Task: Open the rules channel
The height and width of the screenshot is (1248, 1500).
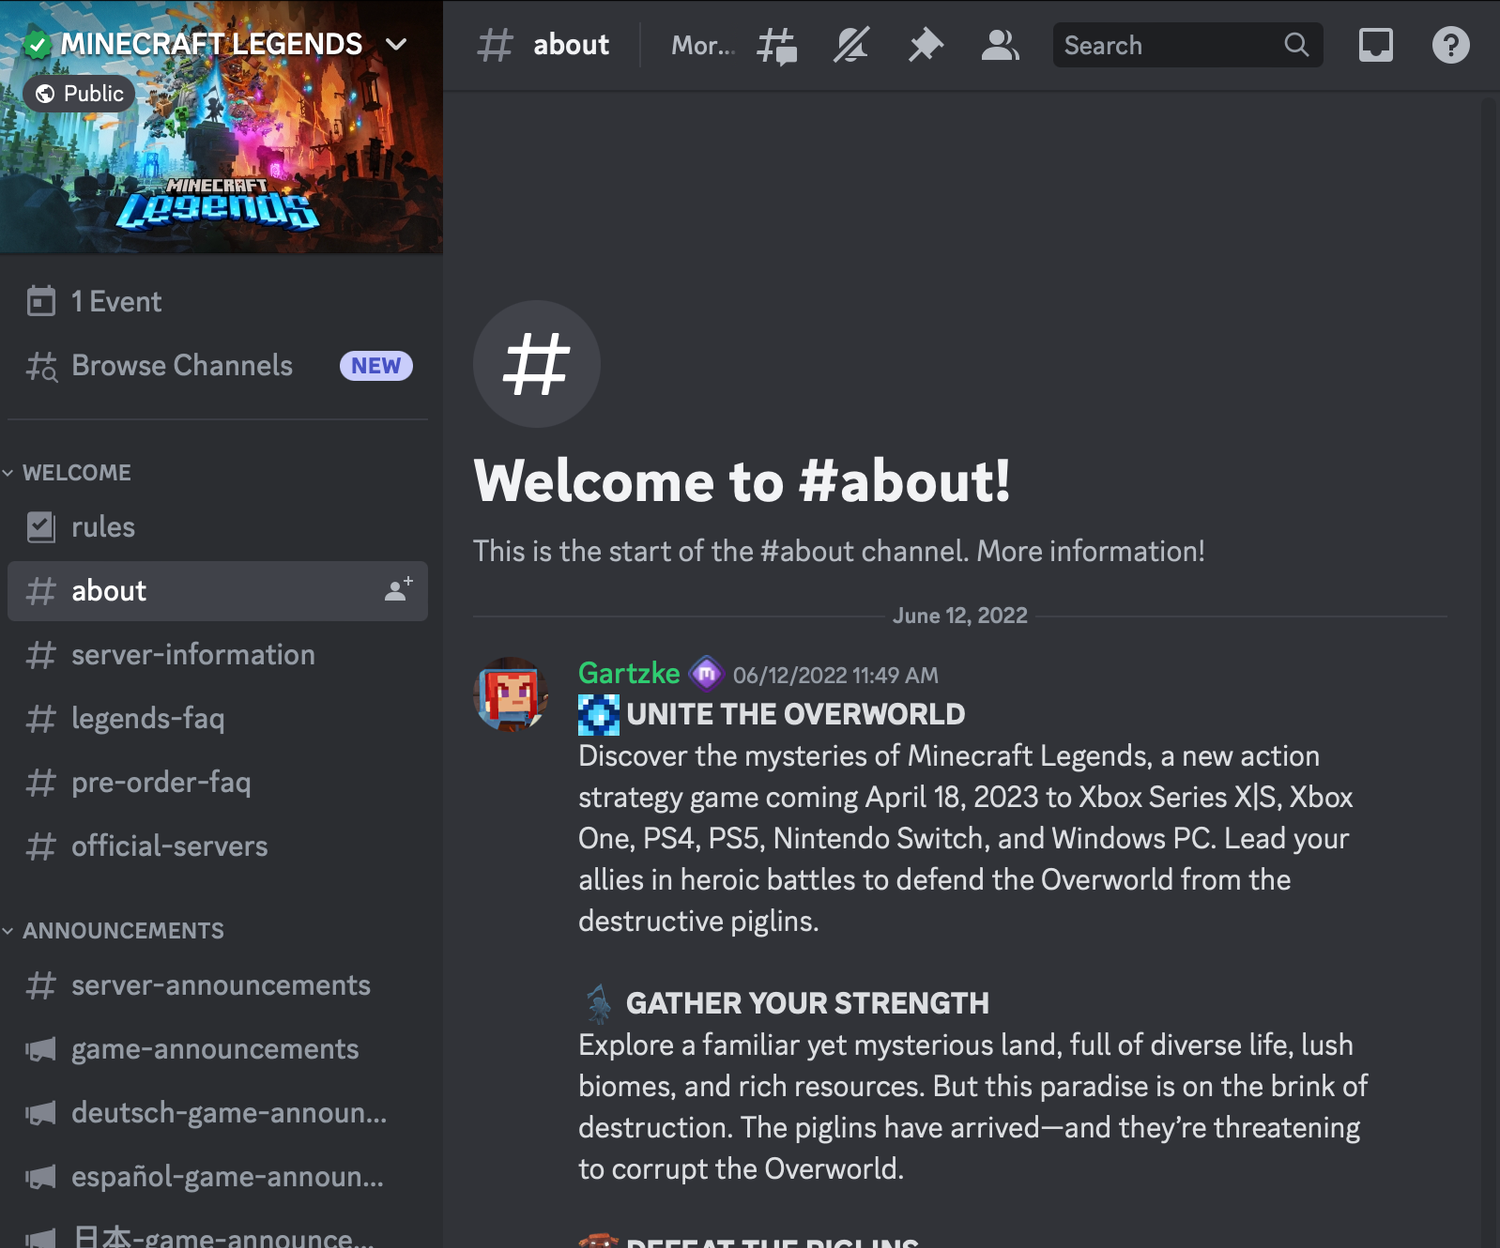Action: click(103, 527)
